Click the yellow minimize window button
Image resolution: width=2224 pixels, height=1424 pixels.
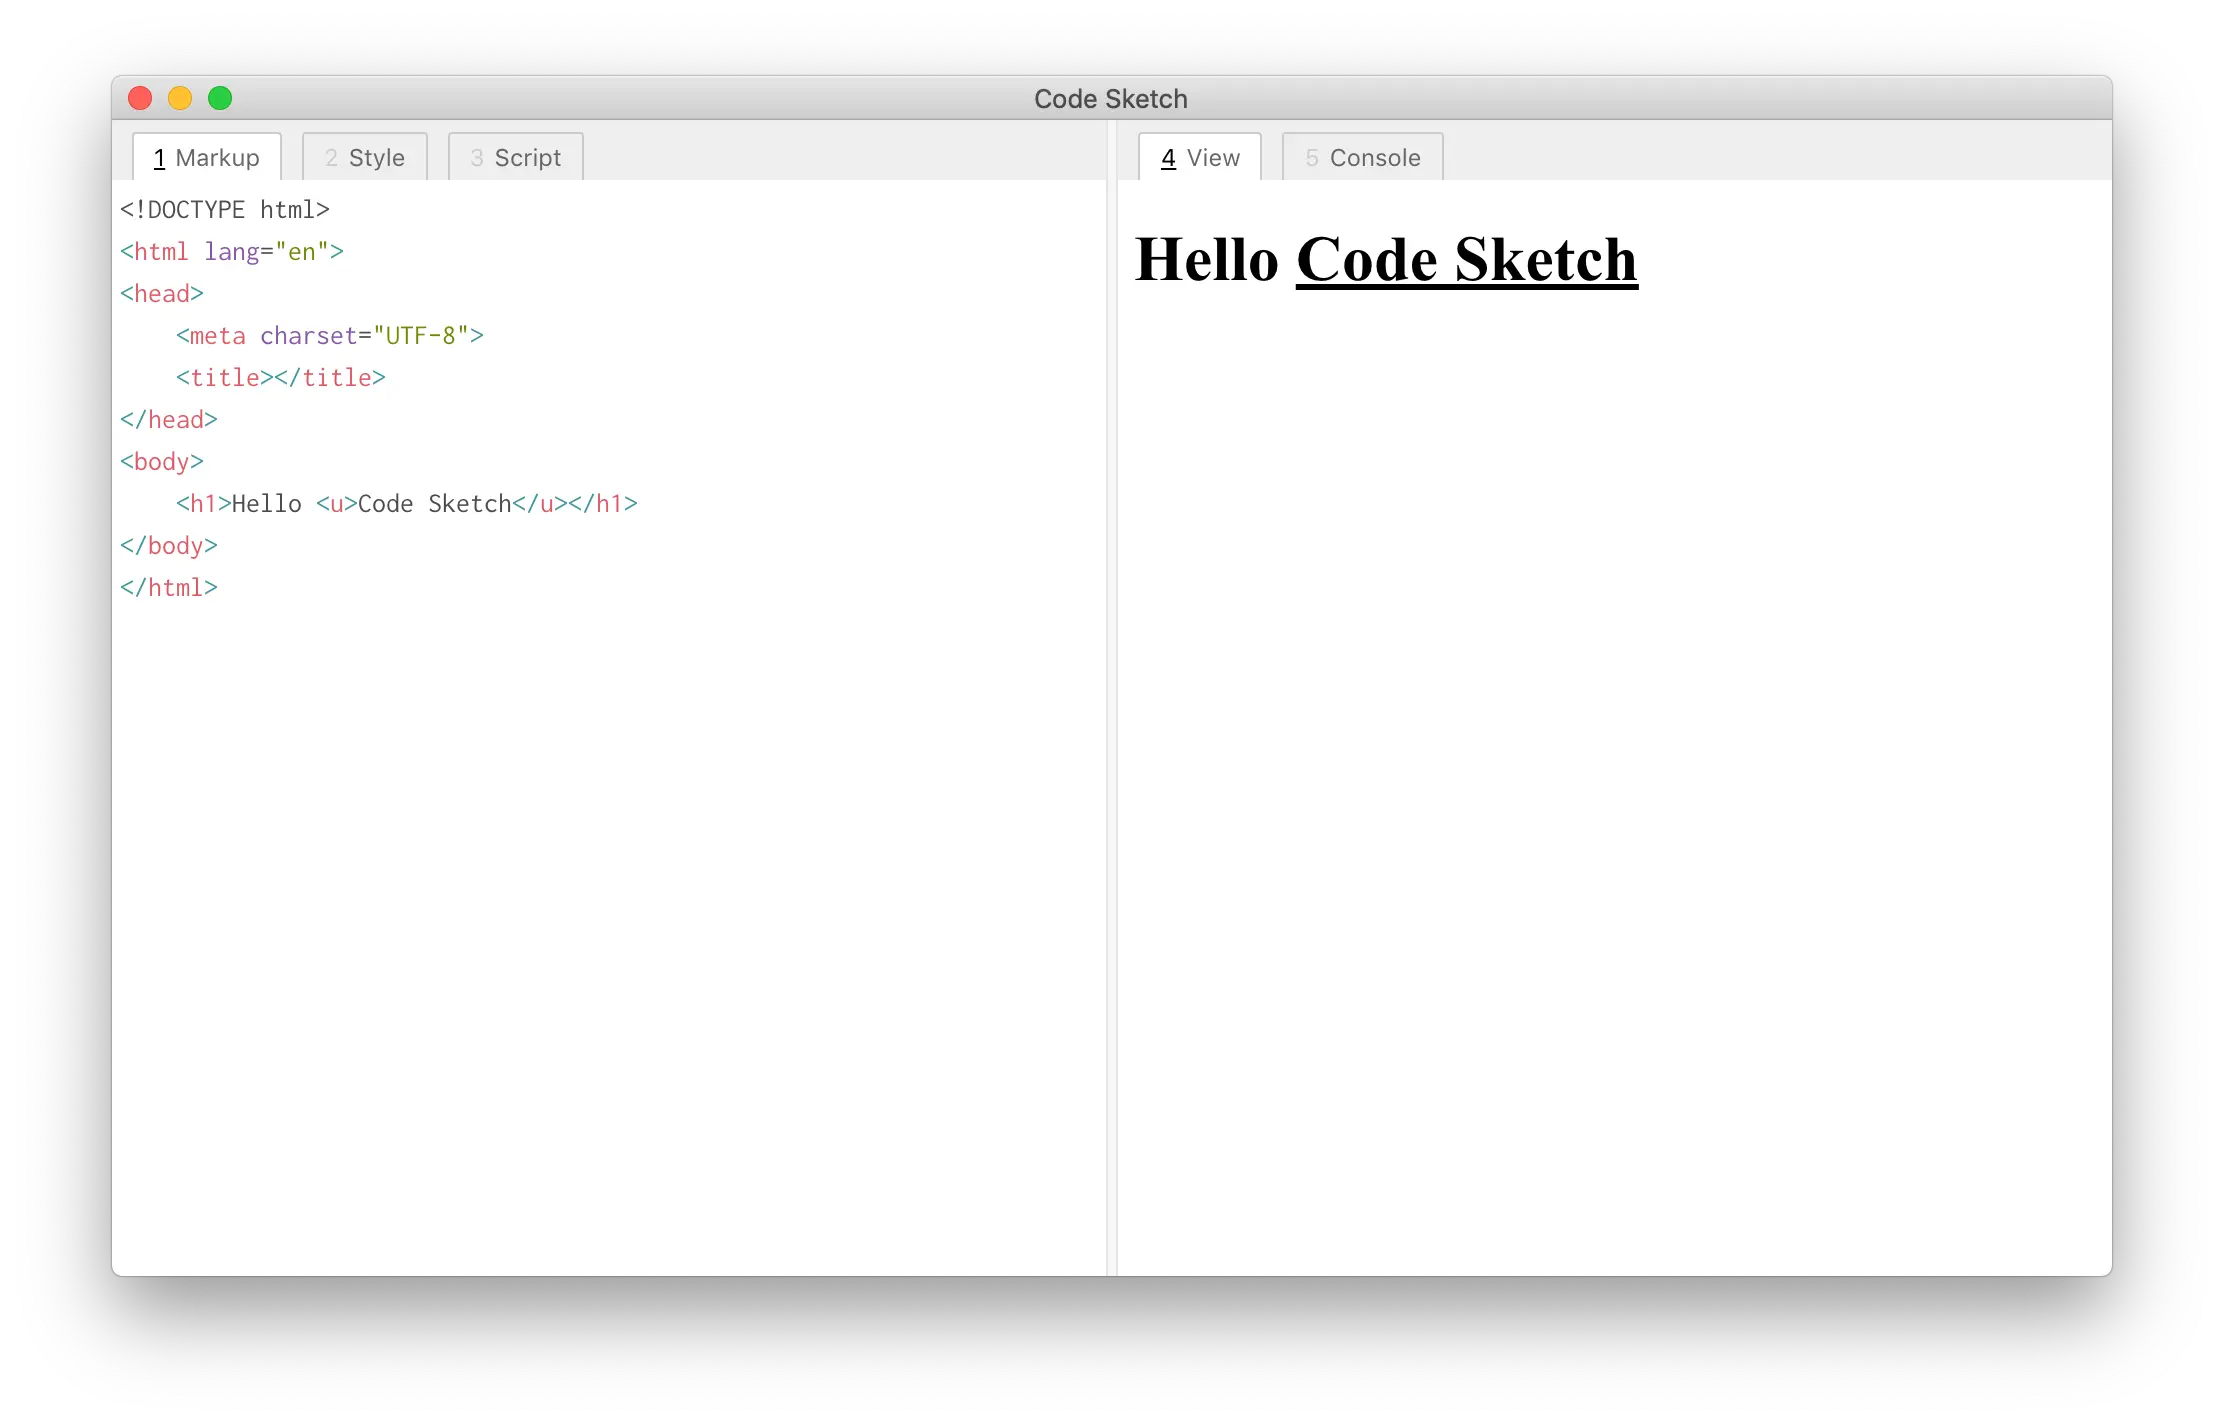coord(180,98)
